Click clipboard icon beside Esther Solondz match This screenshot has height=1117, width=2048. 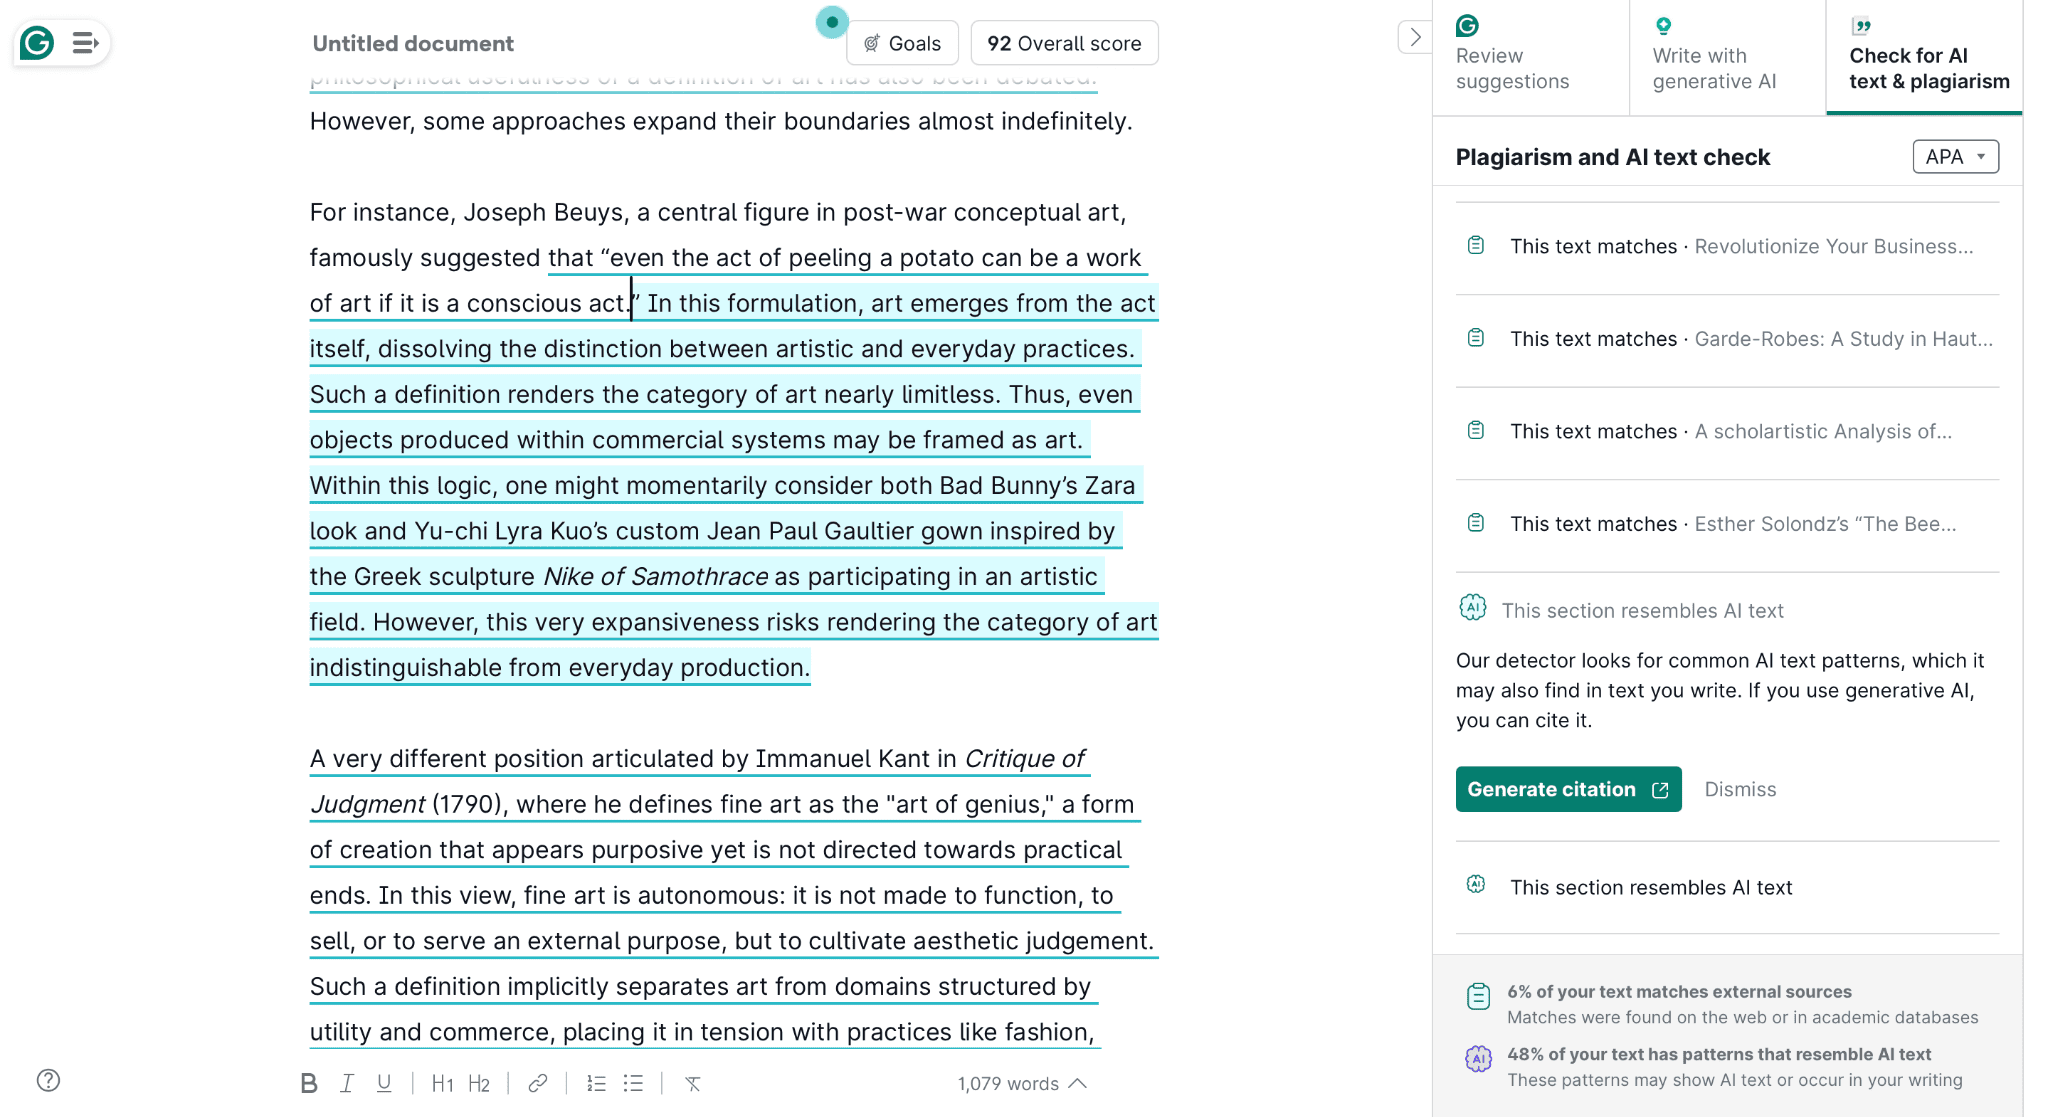tap(1476, 524)
